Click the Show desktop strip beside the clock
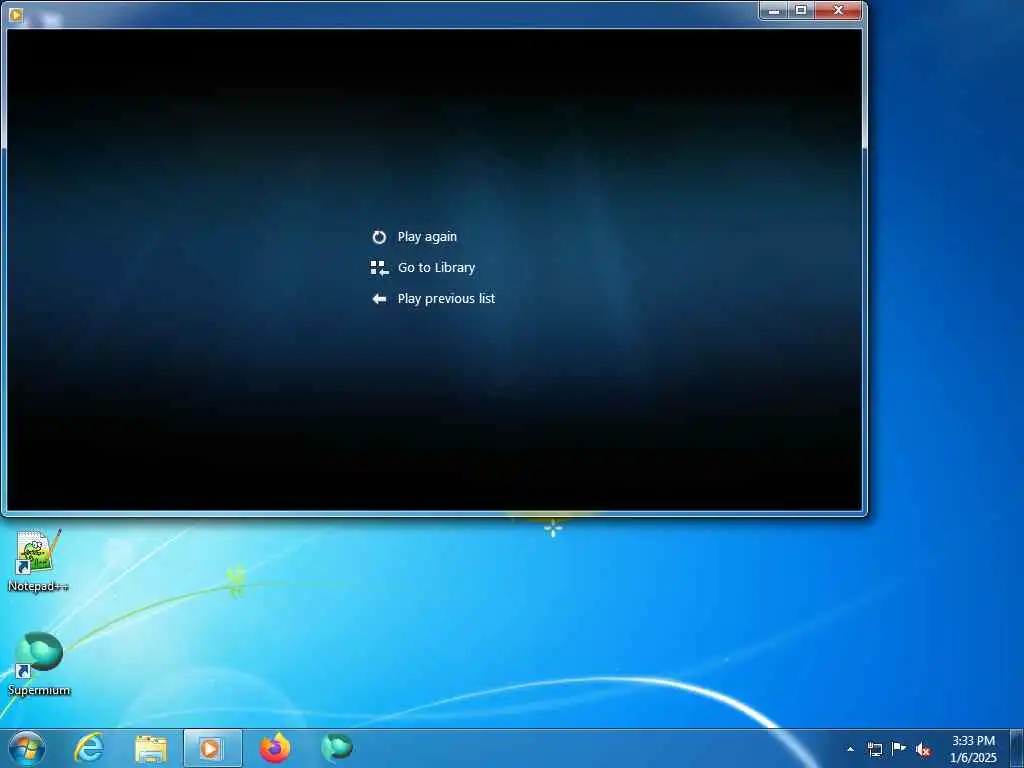The width and height of the screenshot is (1024, 768). tap(1017, 748)
